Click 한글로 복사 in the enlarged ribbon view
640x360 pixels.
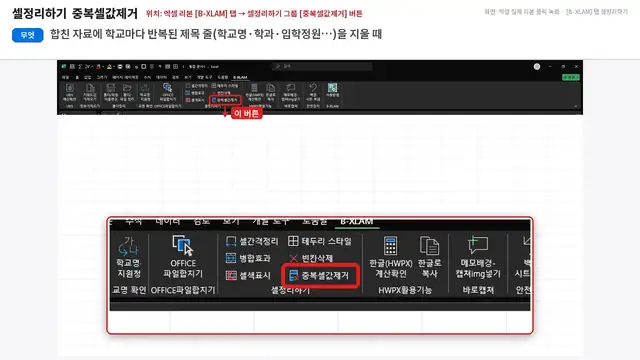tap(429, 257)
